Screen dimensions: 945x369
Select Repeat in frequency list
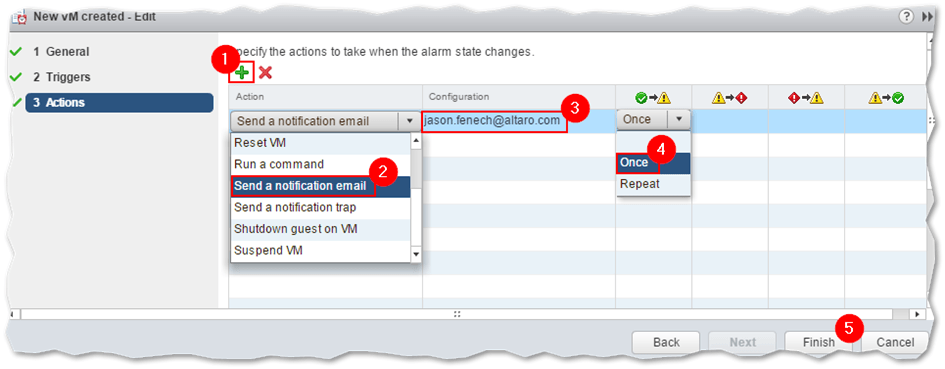pos(653,184)
